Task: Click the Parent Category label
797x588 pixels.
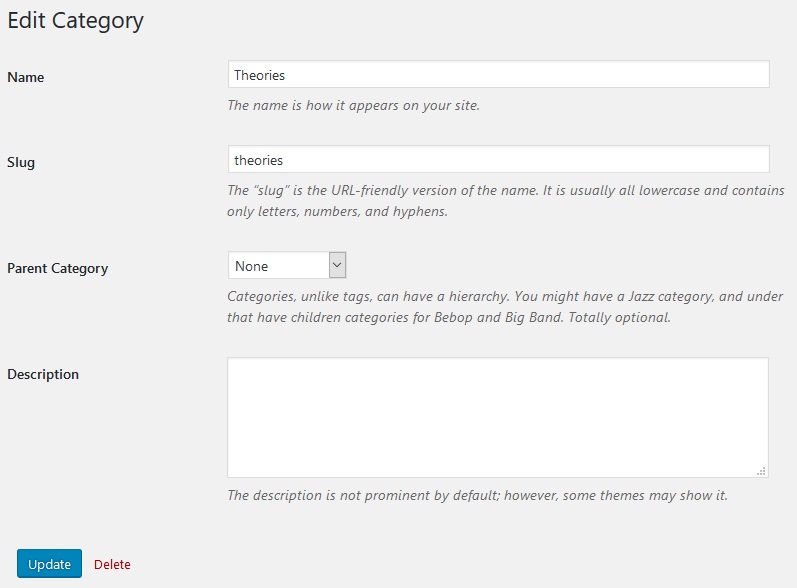Action: pyautogui.click(x=57, y=268)
